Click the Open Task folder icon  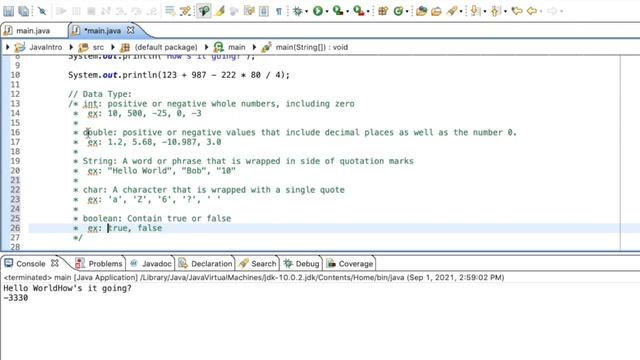pyautogui.click(x=436, y=11)
